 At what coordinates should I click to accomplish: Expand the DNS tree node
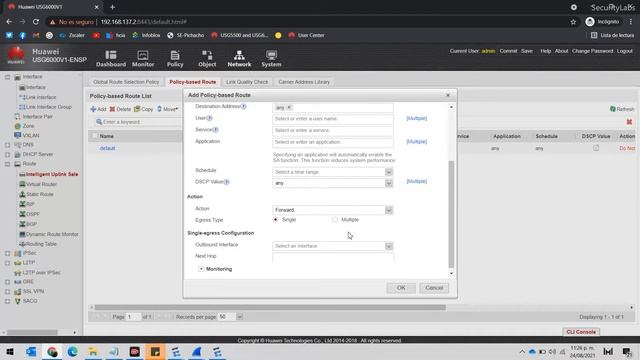7,145
